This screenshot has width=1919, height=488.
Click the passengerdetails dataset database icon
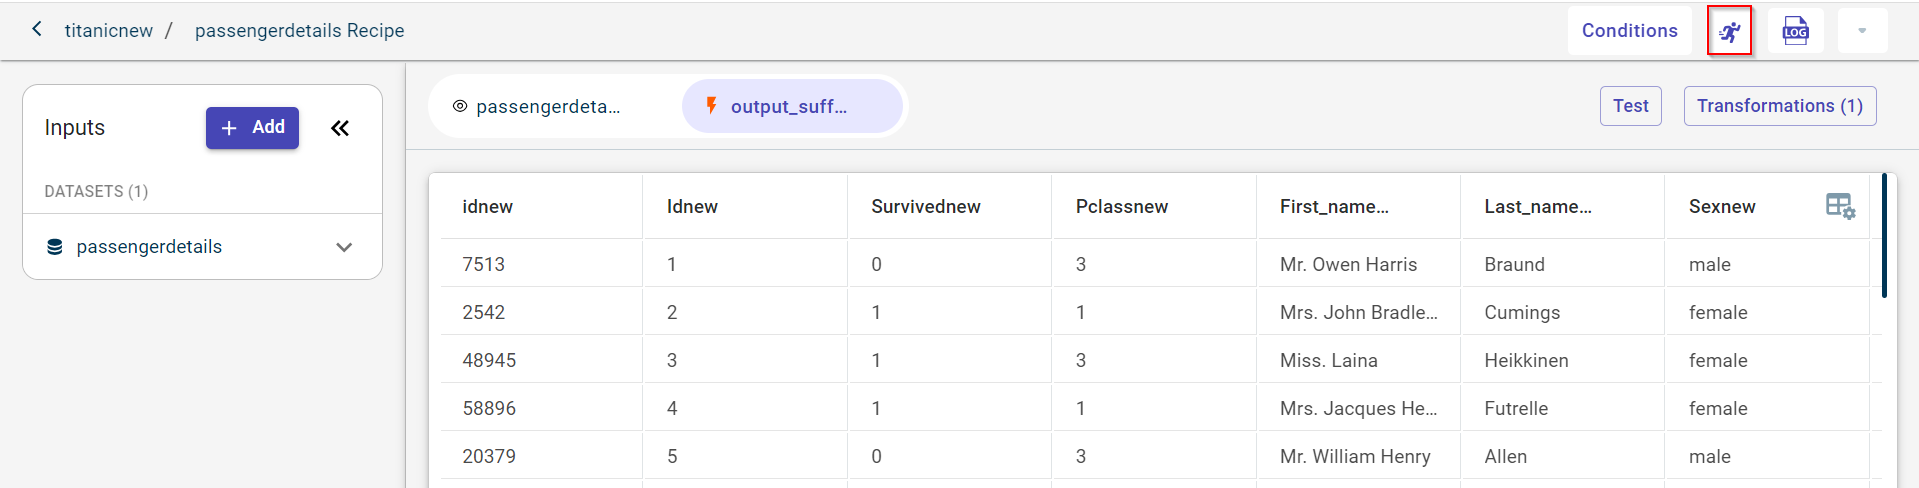pyautogui.click(x=55, y=247)
